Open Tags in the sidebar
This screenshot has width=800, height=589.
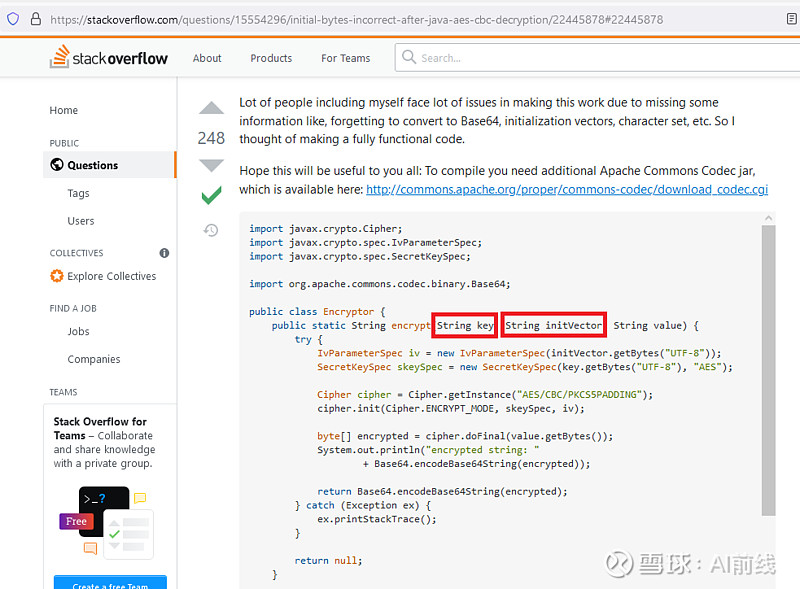click(78, 193)
